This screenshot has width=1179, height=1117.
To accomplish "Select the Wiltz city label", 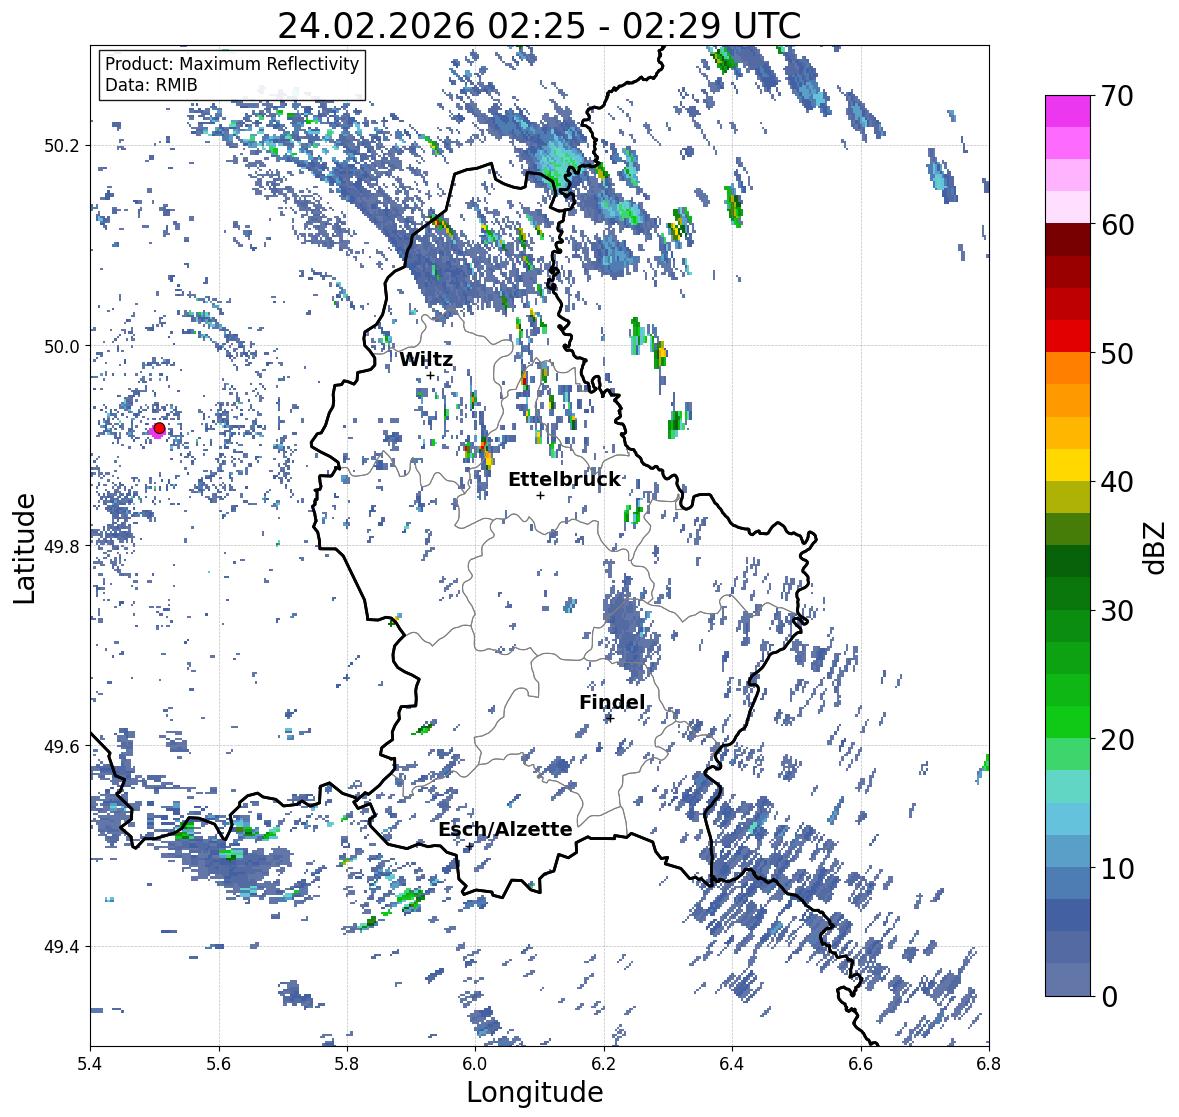I will click(426, 359).
